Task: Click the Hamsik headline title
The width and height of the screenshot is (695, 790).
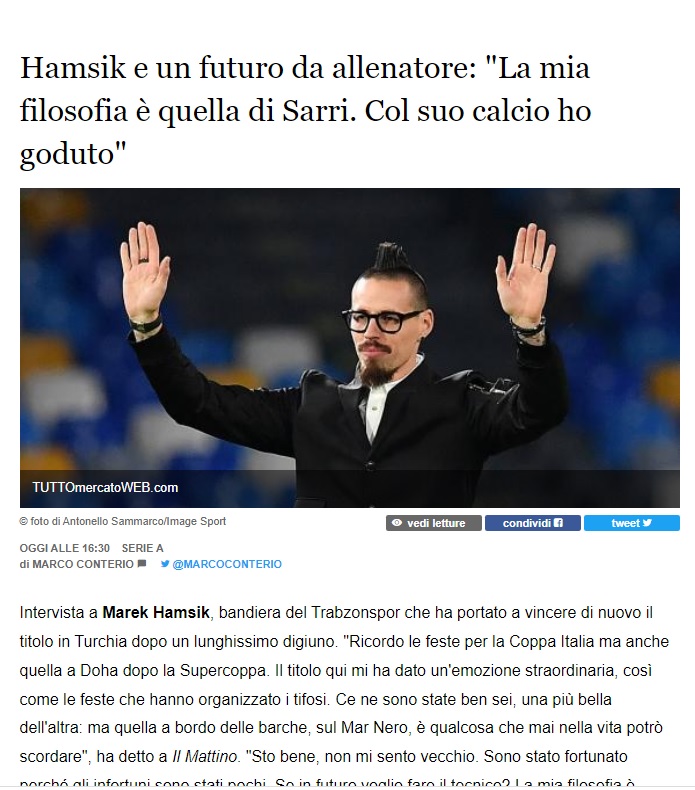Action: pos(305,110)
